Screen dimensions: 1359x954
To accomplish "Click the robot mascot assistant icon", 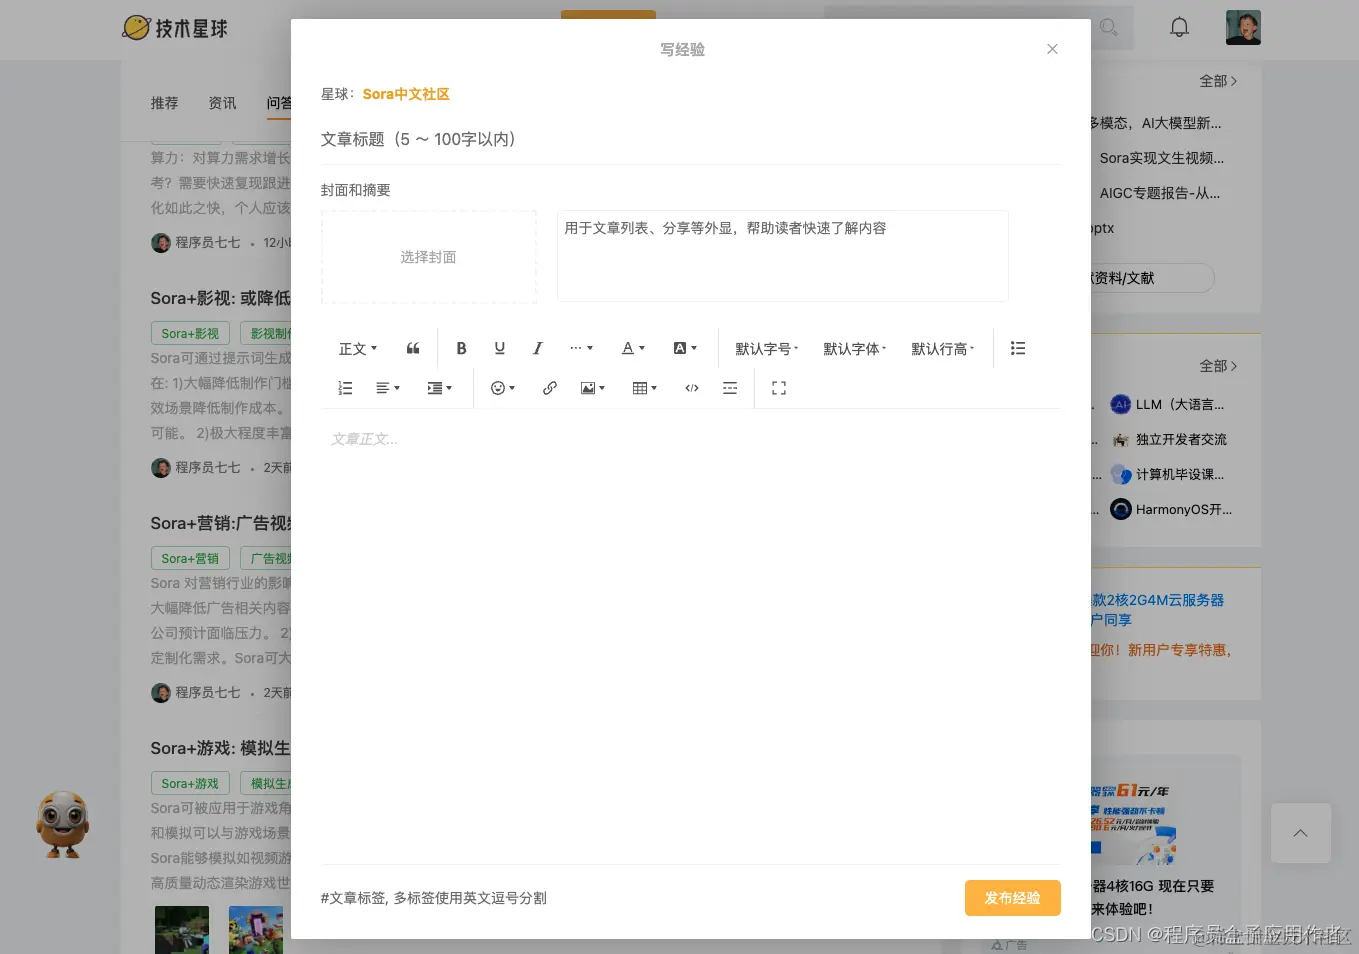I will tap(62, 825).
